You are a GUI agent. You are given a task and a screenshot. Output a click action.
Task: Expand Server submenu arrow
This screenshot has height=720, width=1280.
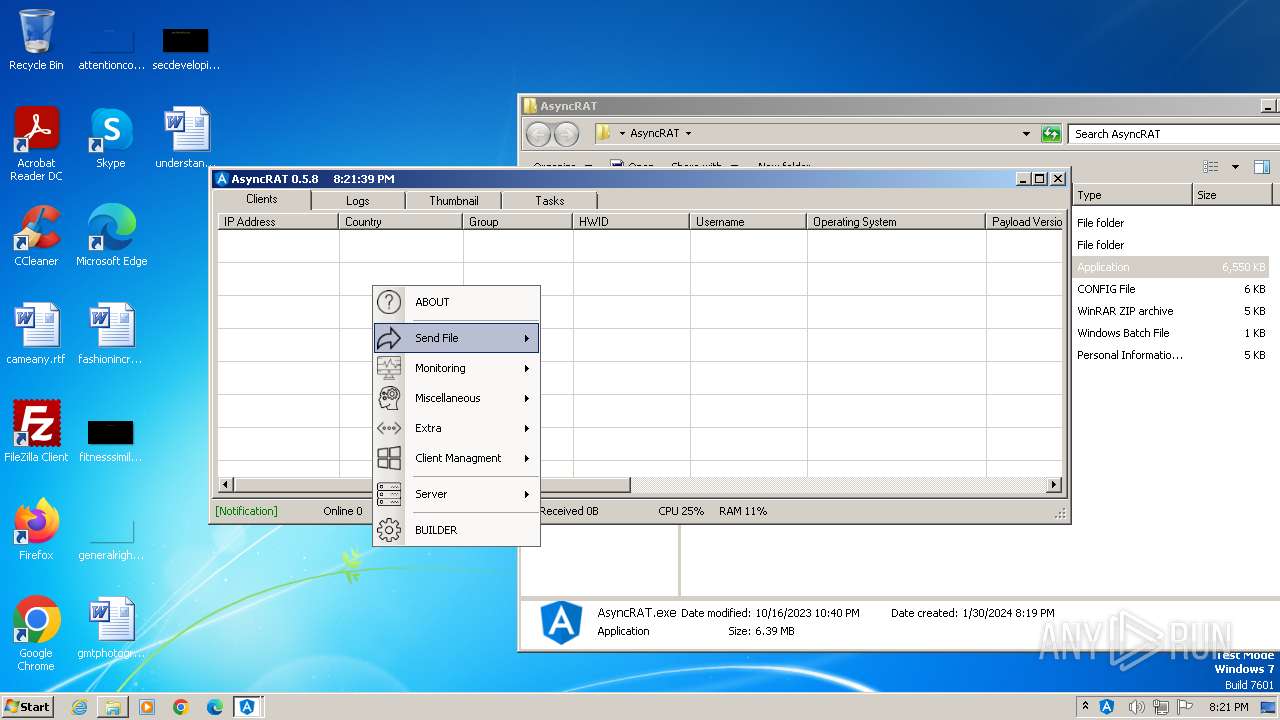(x=526, y=494)
